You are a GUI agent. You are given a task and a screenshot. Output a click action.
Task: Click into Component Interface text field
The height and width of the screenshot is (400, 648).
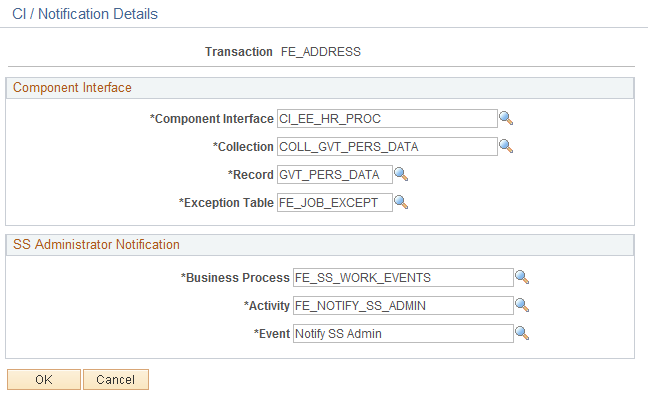(x=386, y=119)
